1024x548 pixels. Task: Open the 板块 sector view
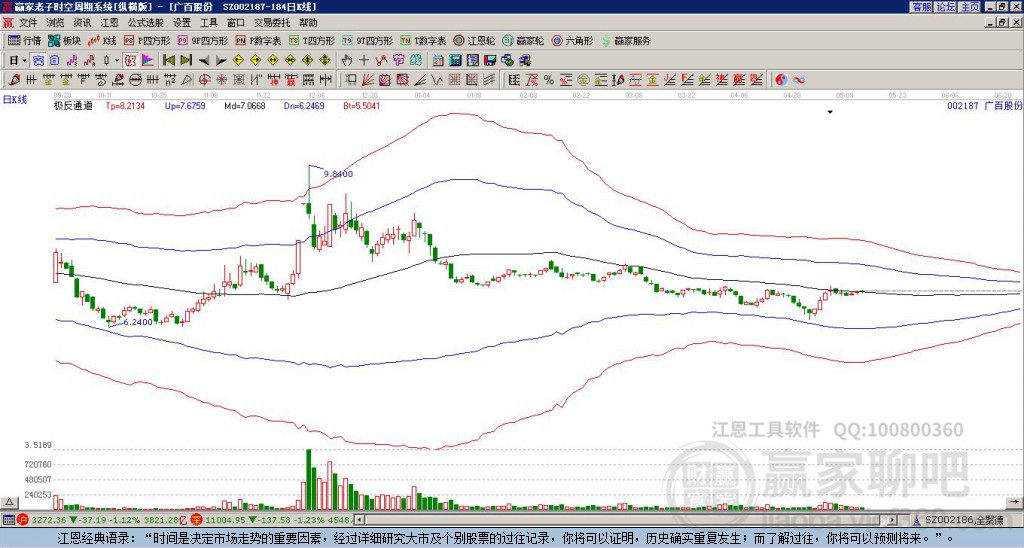click(65, 40)
